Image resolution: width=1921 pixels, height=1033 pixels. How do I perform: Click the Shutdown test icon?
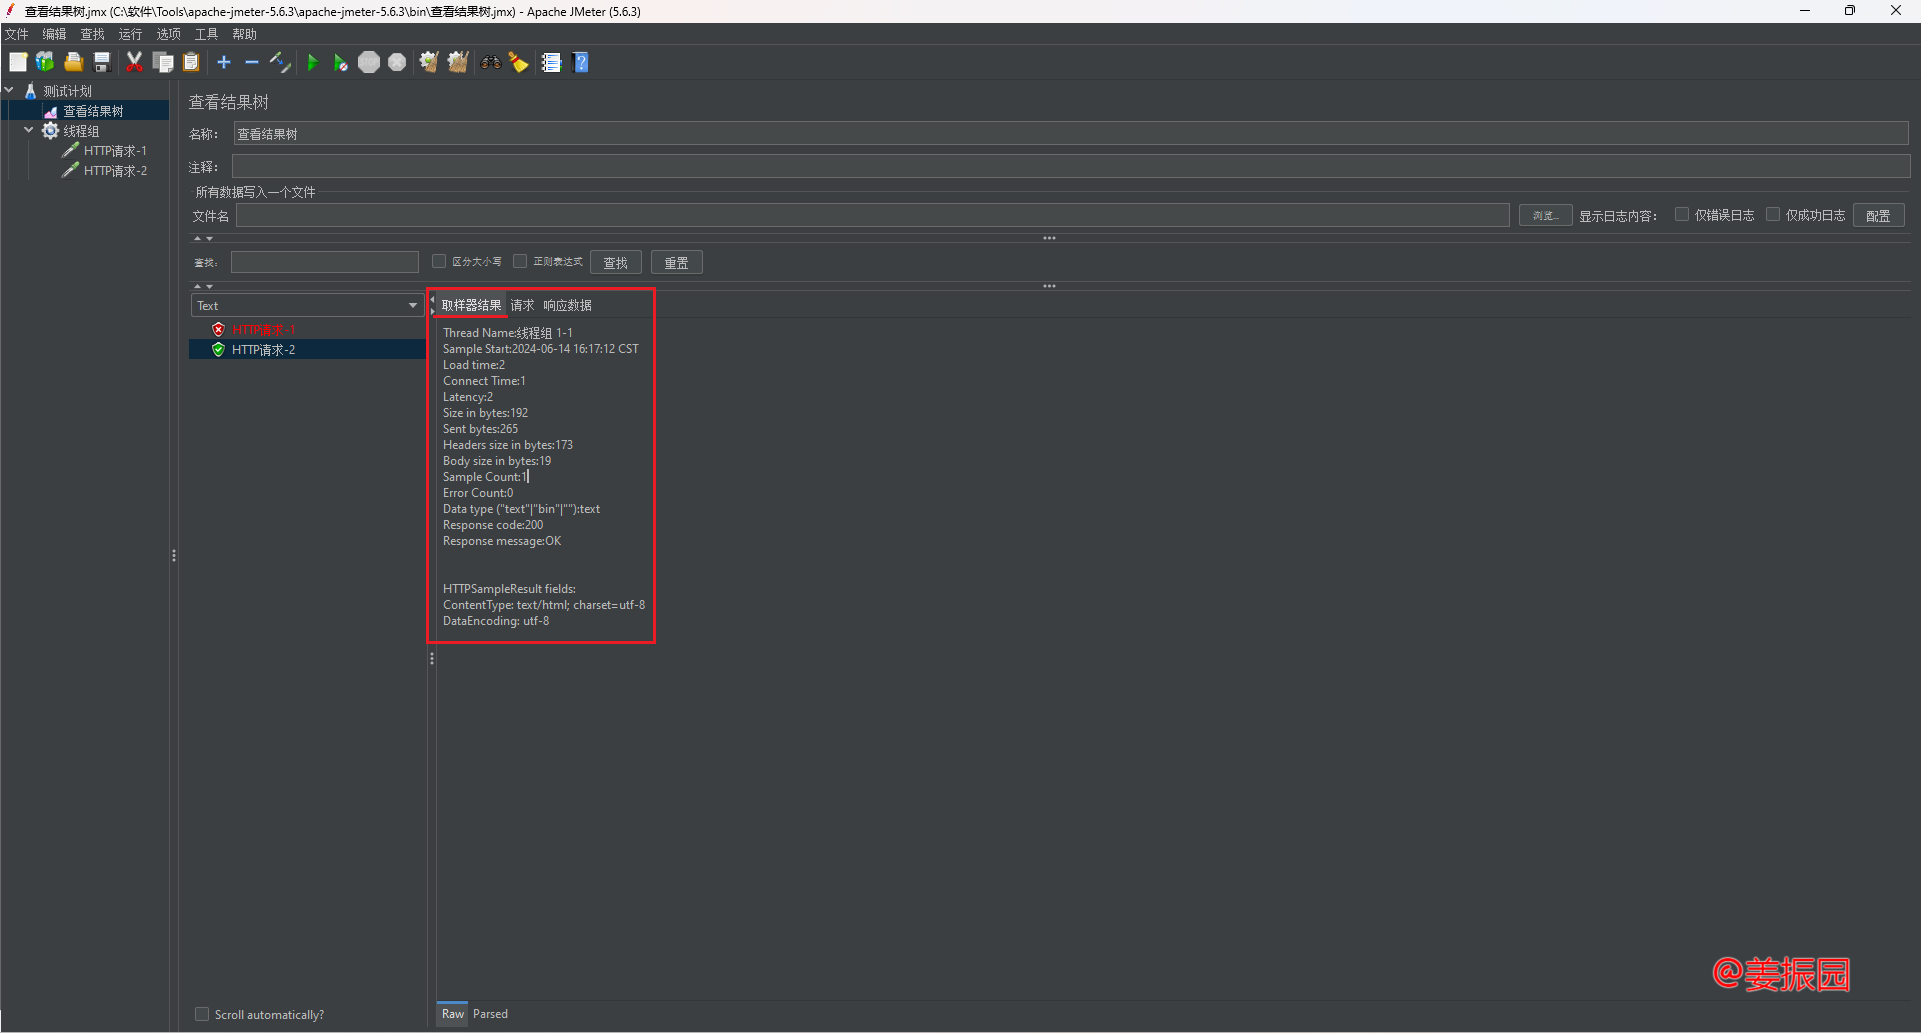(397, 62)
